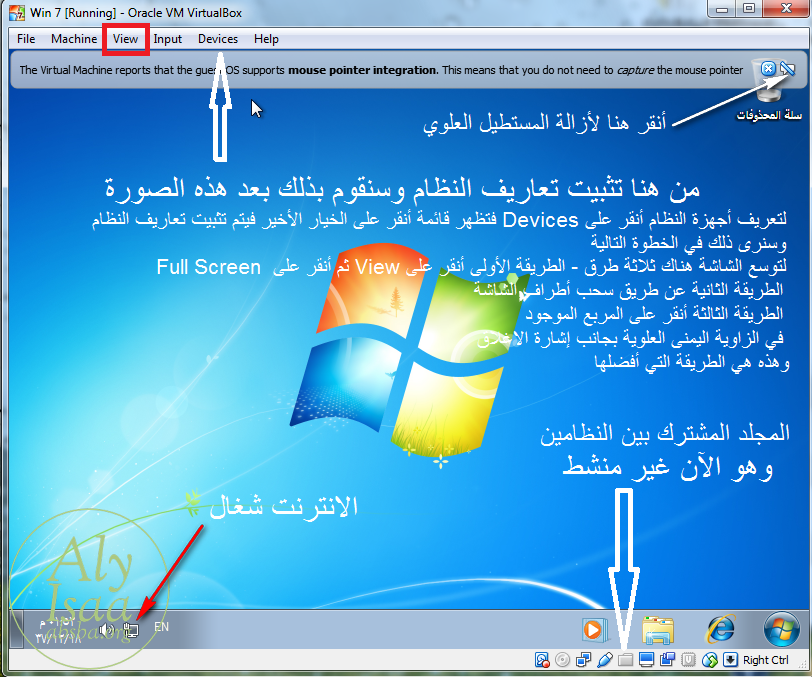Click the Windows 7 Start button
Screen dimensions: 812x677
click(x=780, y=629)
